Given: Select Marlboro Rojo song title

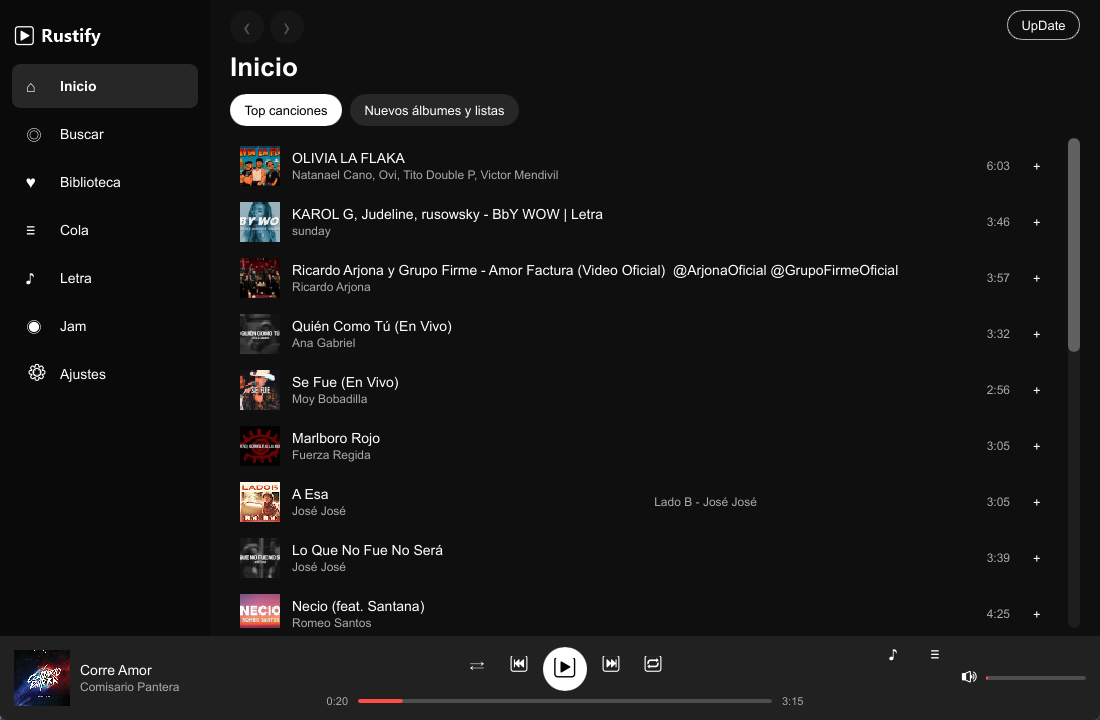Looking at the screenshot, I should point(336,439).
